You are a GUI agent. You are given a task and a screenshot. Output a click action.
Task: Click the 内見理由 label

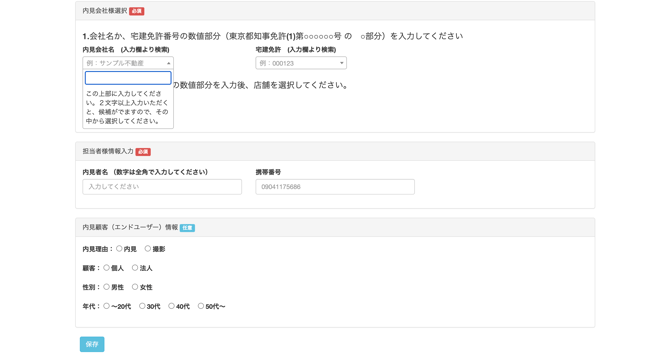click(x=97, y=249)
